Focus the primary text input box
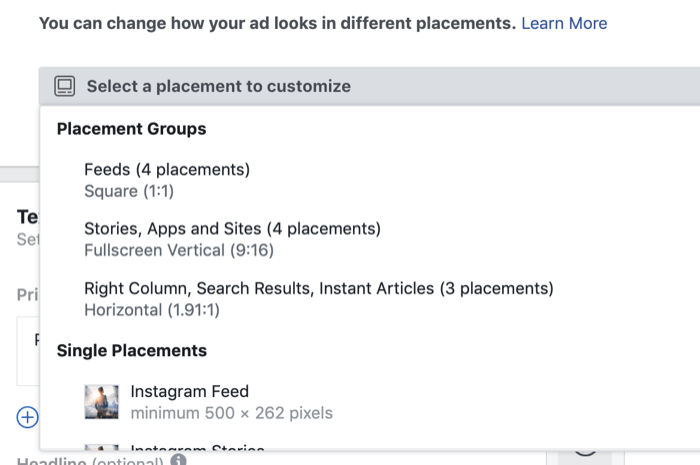The height and width of the screenshot is (465, 700). coord(28,351)
